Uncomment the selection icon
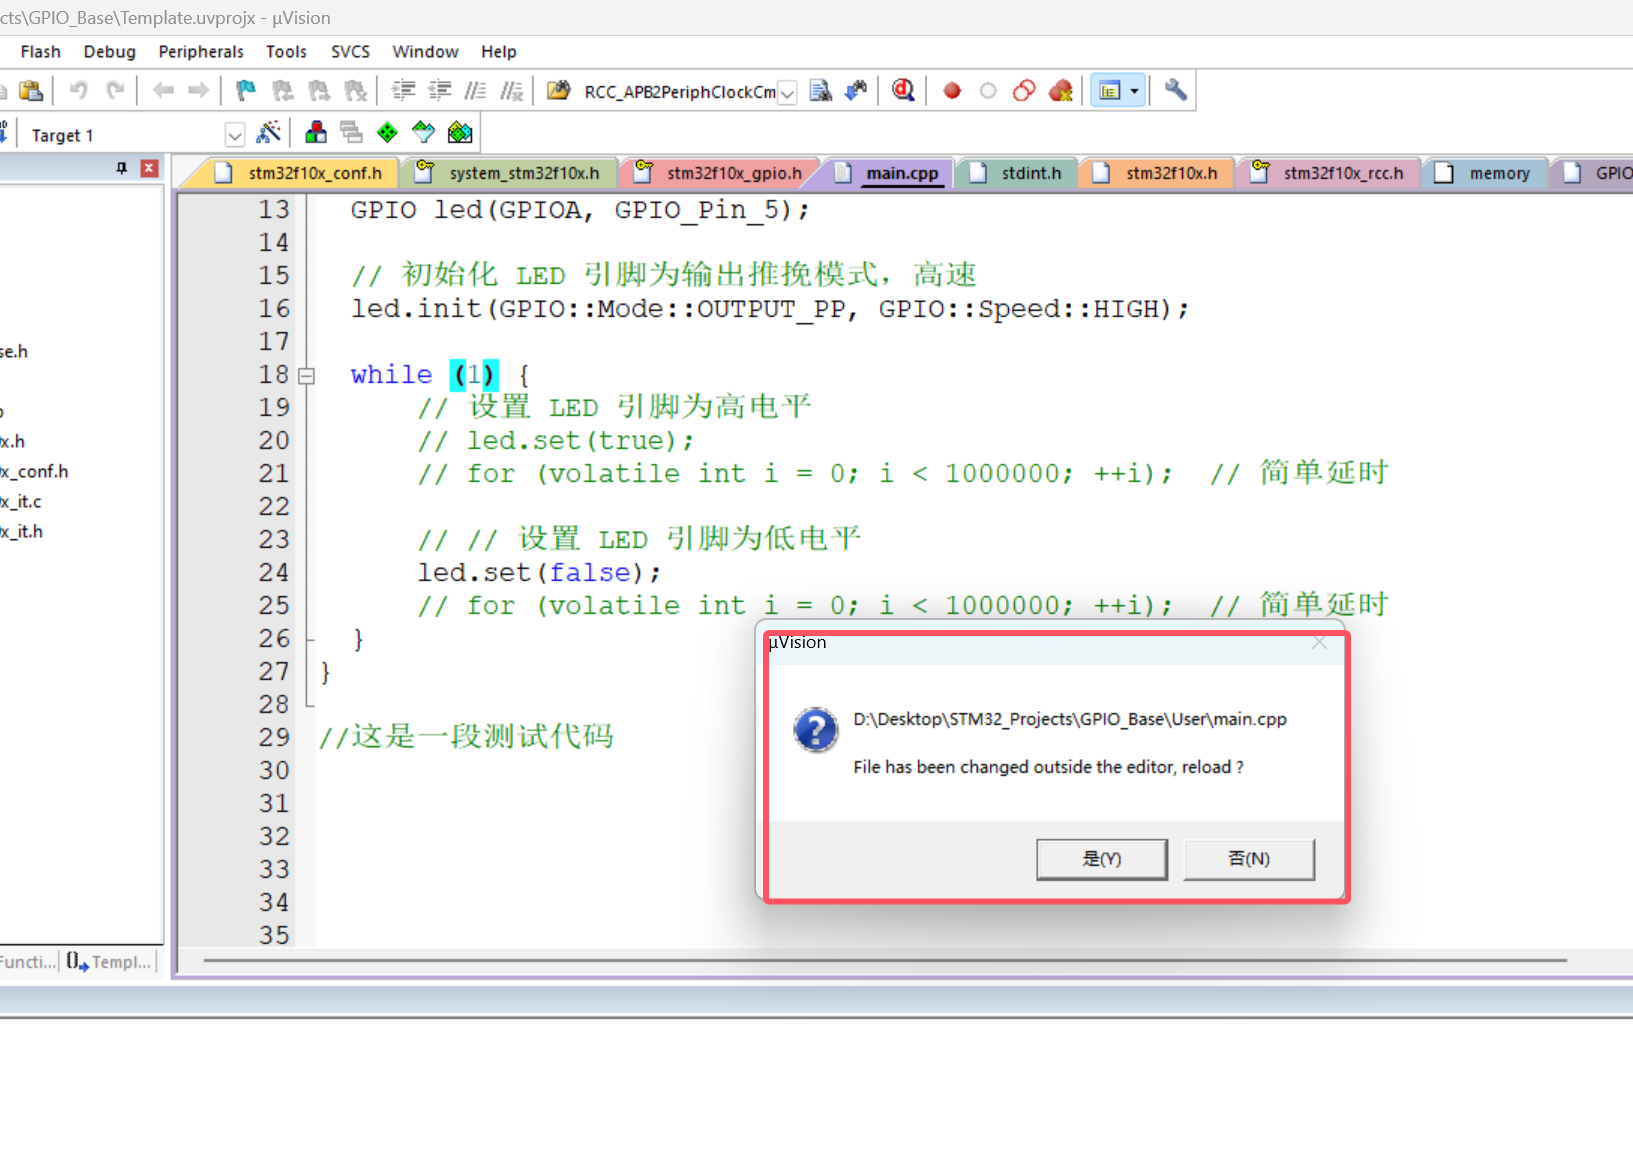The height and width of the screenshot is (1160, 1633). click(x=511, y=91)
